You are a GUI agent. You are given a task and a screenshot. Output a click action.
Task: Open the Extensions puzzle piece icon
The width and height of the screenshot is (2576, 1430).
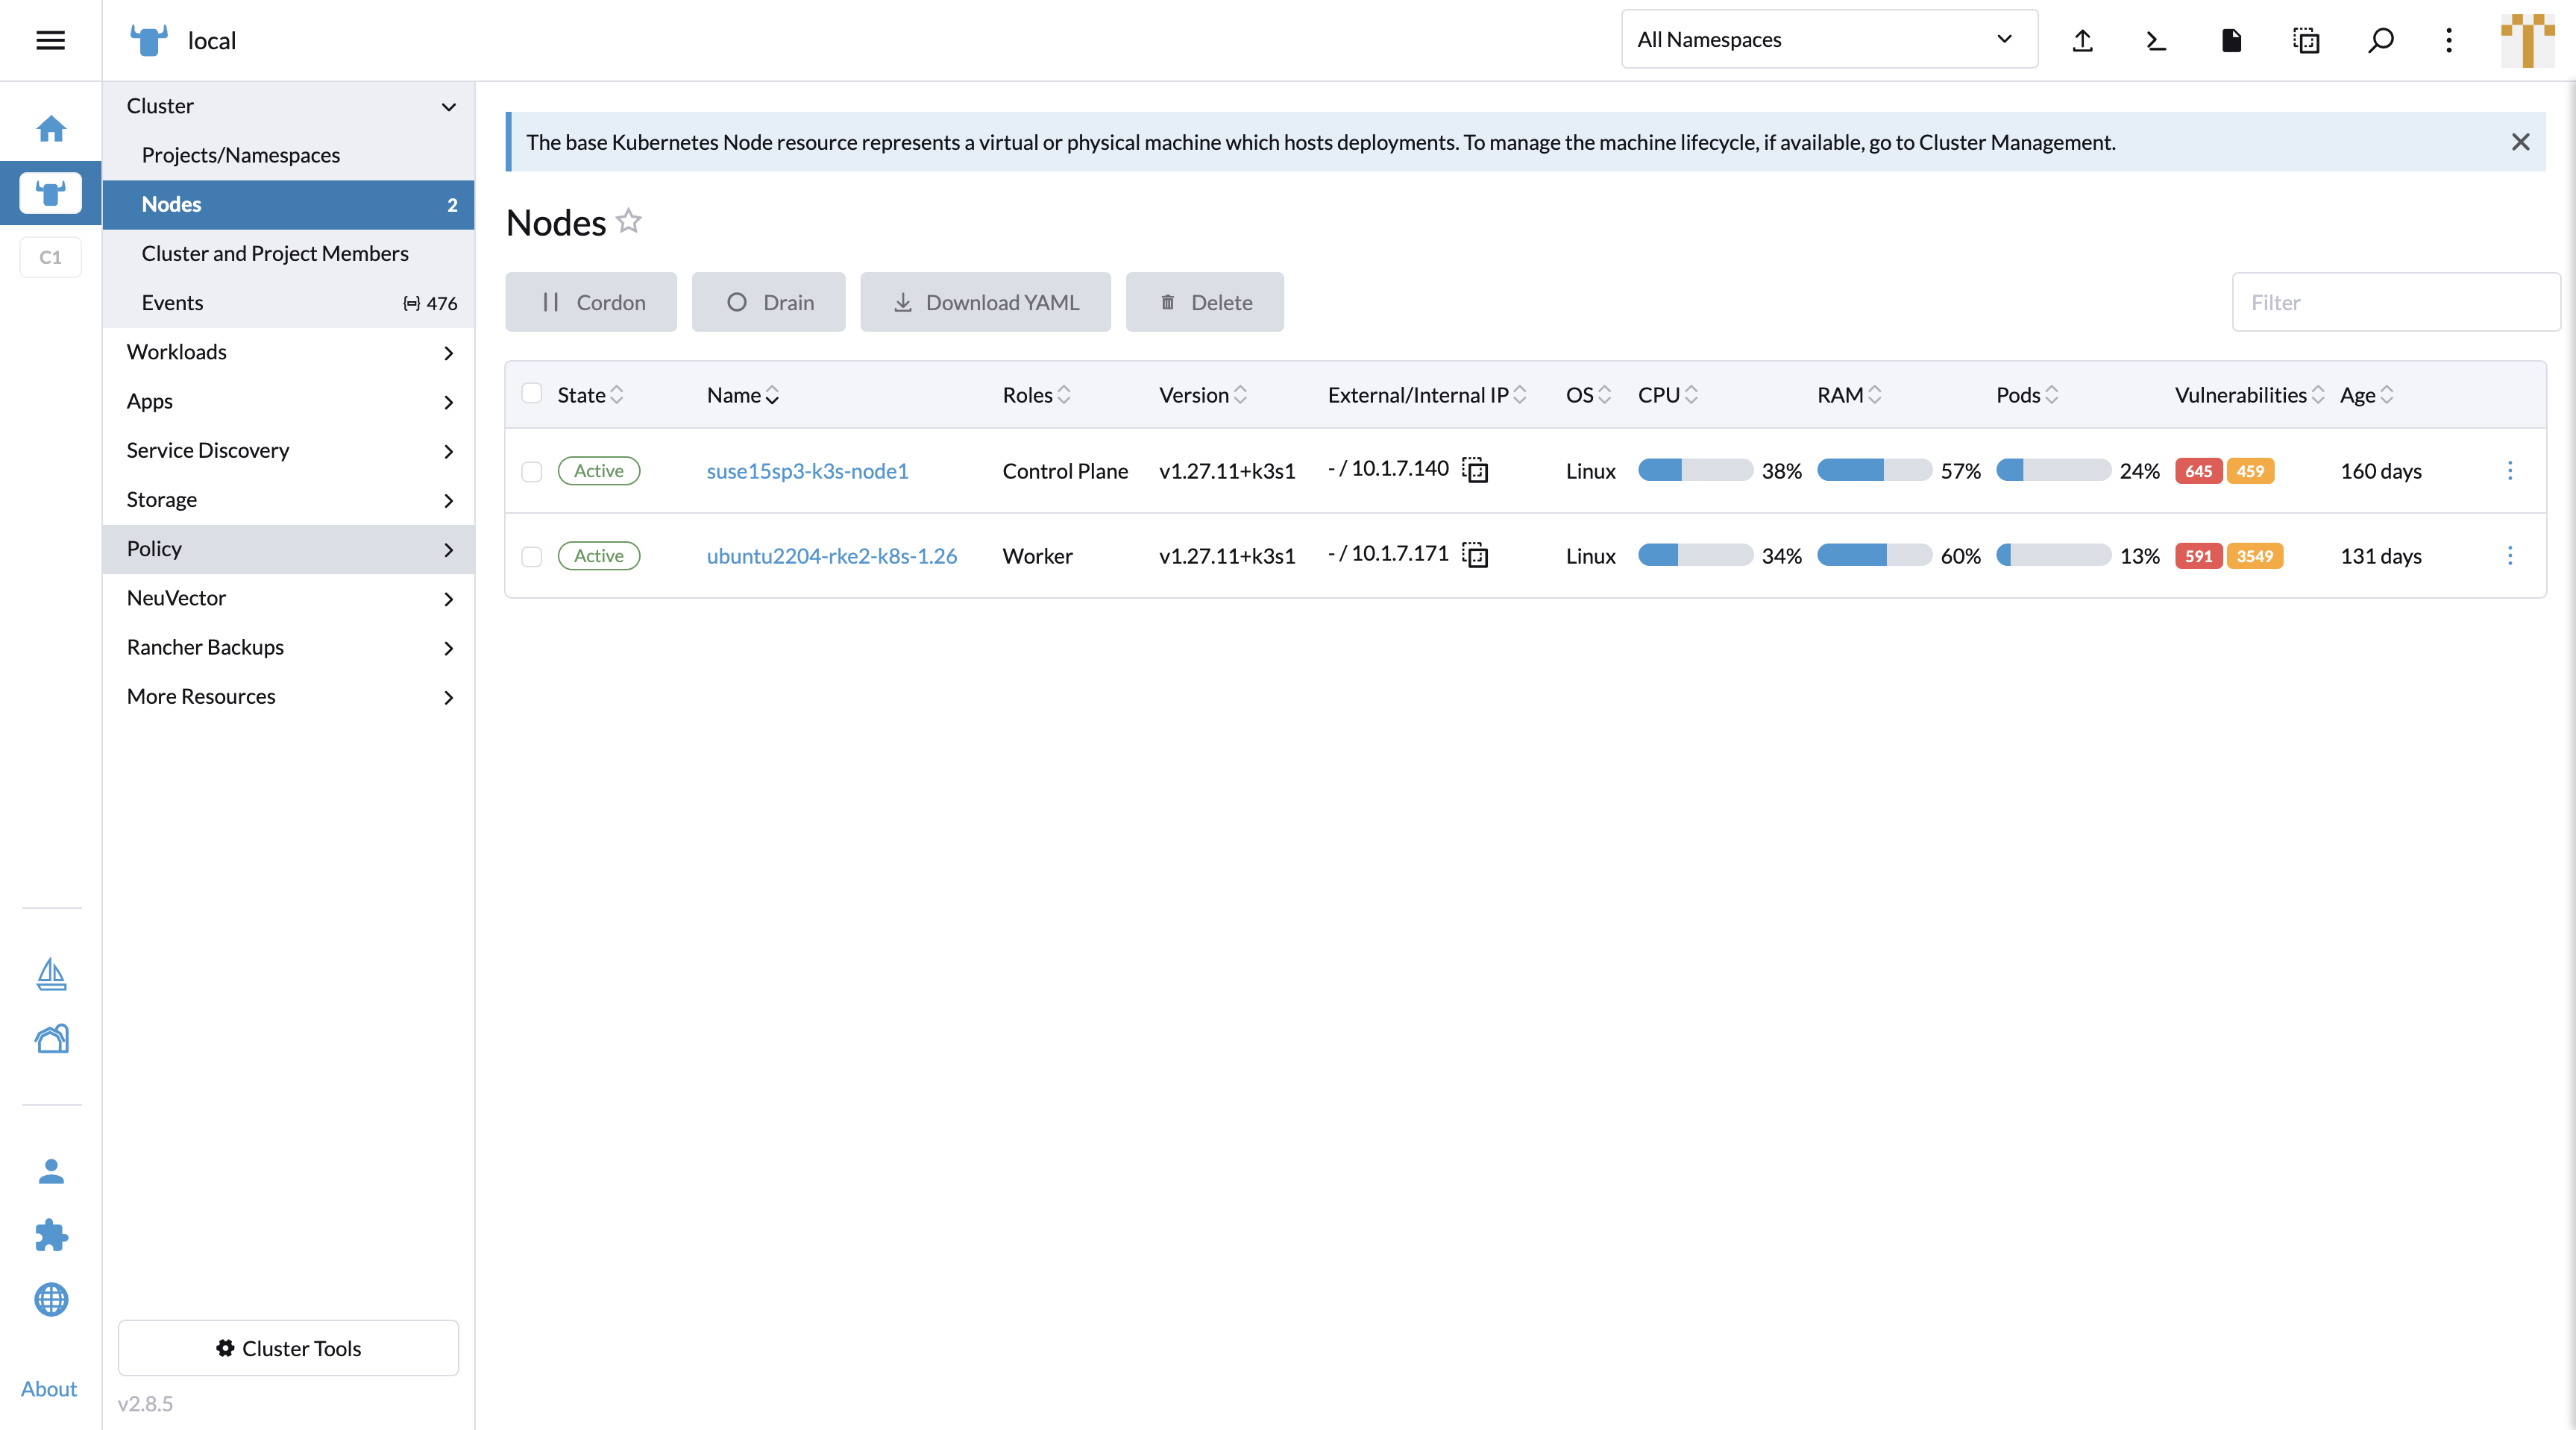51,1235
